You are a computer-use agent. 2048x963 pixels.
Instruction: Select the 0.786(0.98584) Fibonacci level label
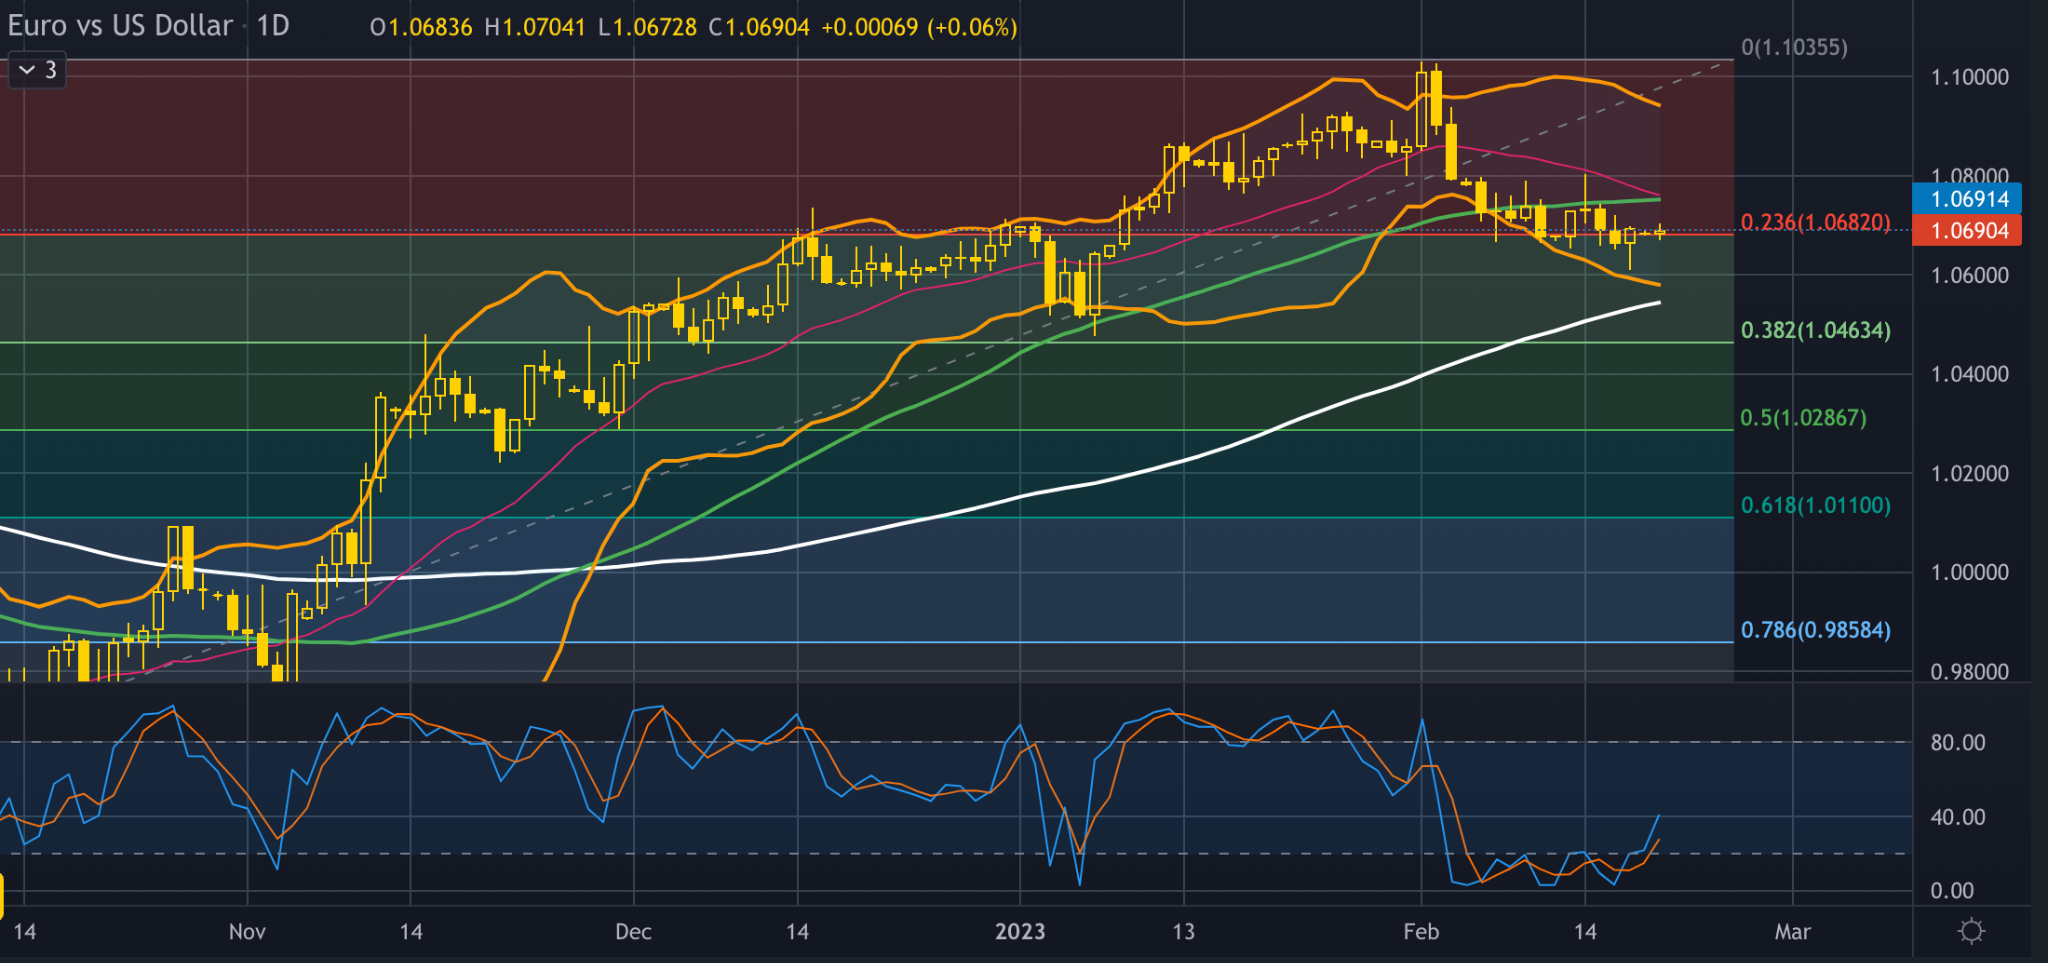point(1815,630)
